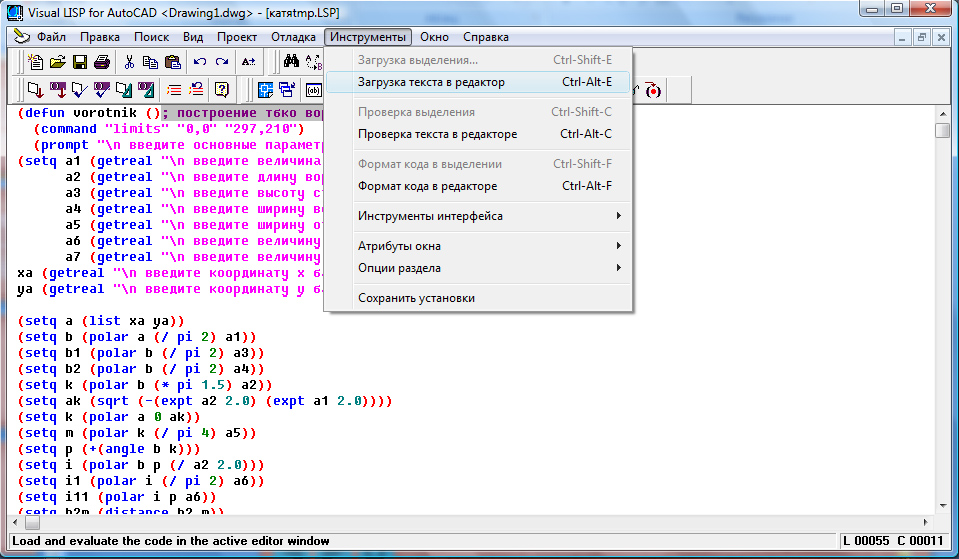Open the Окно menu

tap(434, 37)
